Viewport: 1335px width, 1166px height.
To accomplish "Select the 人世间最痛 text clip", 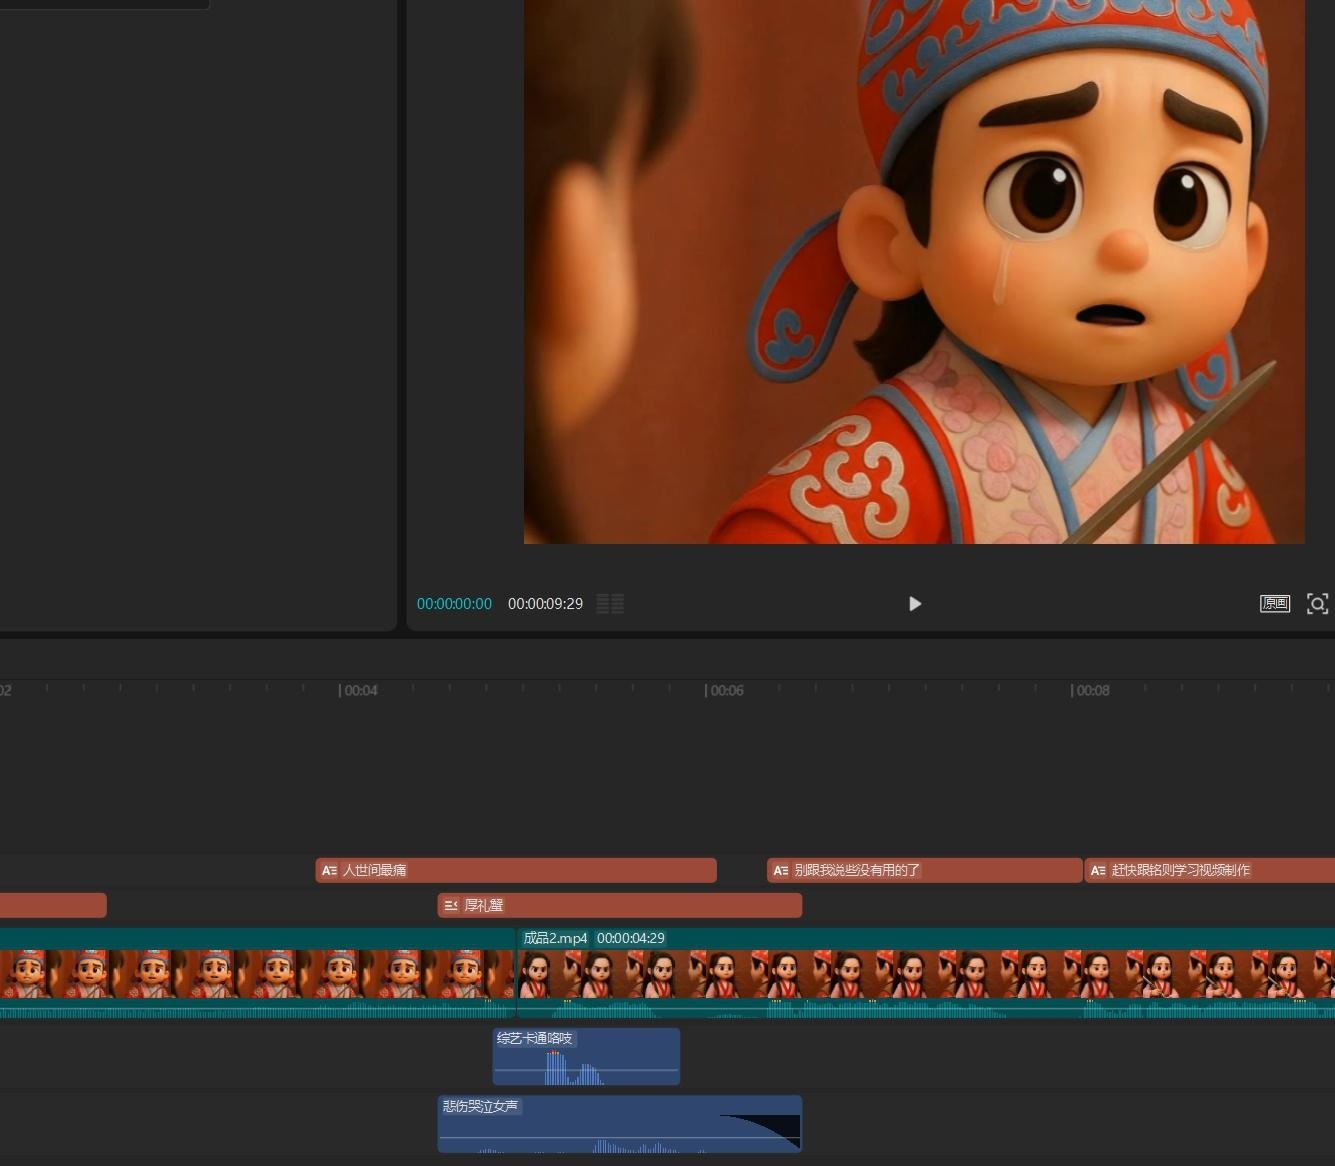I will [516, 870].
